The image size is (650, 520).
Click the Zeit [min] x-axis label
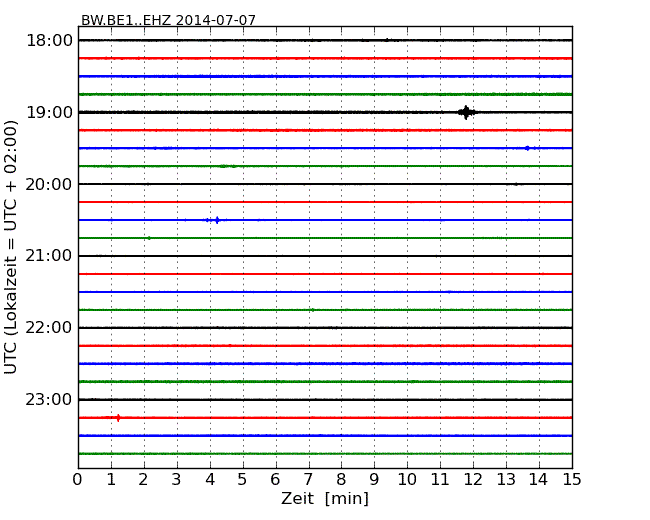[325, 498]
